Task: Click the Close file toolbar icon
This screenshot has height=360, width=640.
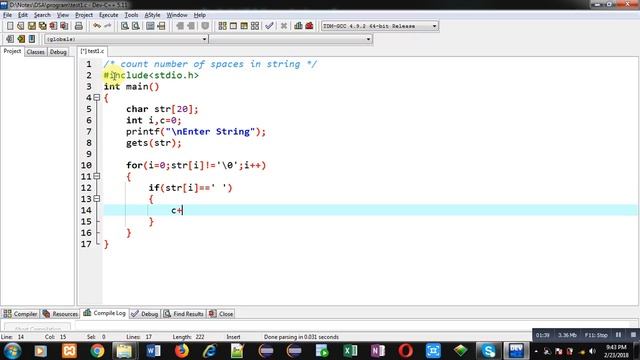Action: coord(53,26)
